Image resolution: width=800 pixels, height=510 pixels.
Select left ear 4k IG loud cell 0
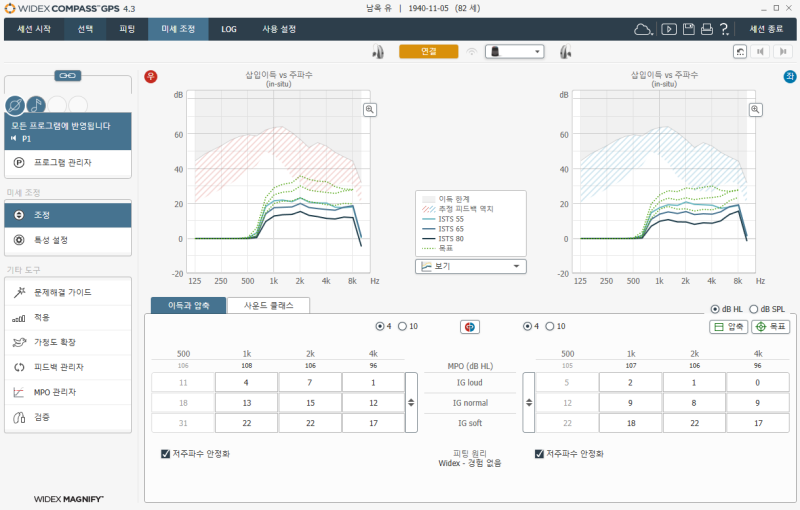click(758, 382)
